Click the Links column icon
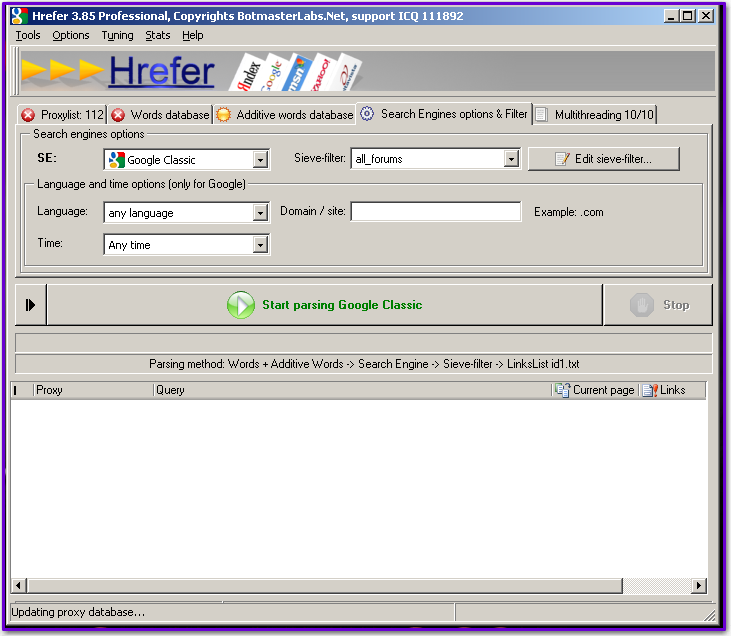Screen dimensions: 731x636 (x=650, y=390)
